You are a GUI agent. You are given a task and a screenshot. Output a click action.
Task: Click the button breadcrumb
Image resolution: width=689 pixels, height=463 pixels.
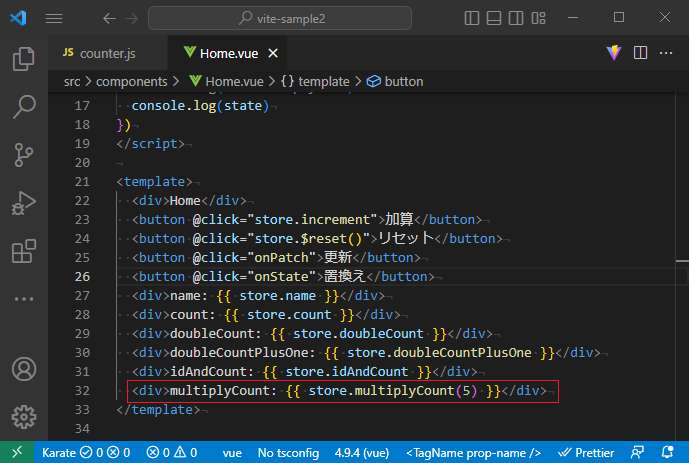tap(395, 82)
